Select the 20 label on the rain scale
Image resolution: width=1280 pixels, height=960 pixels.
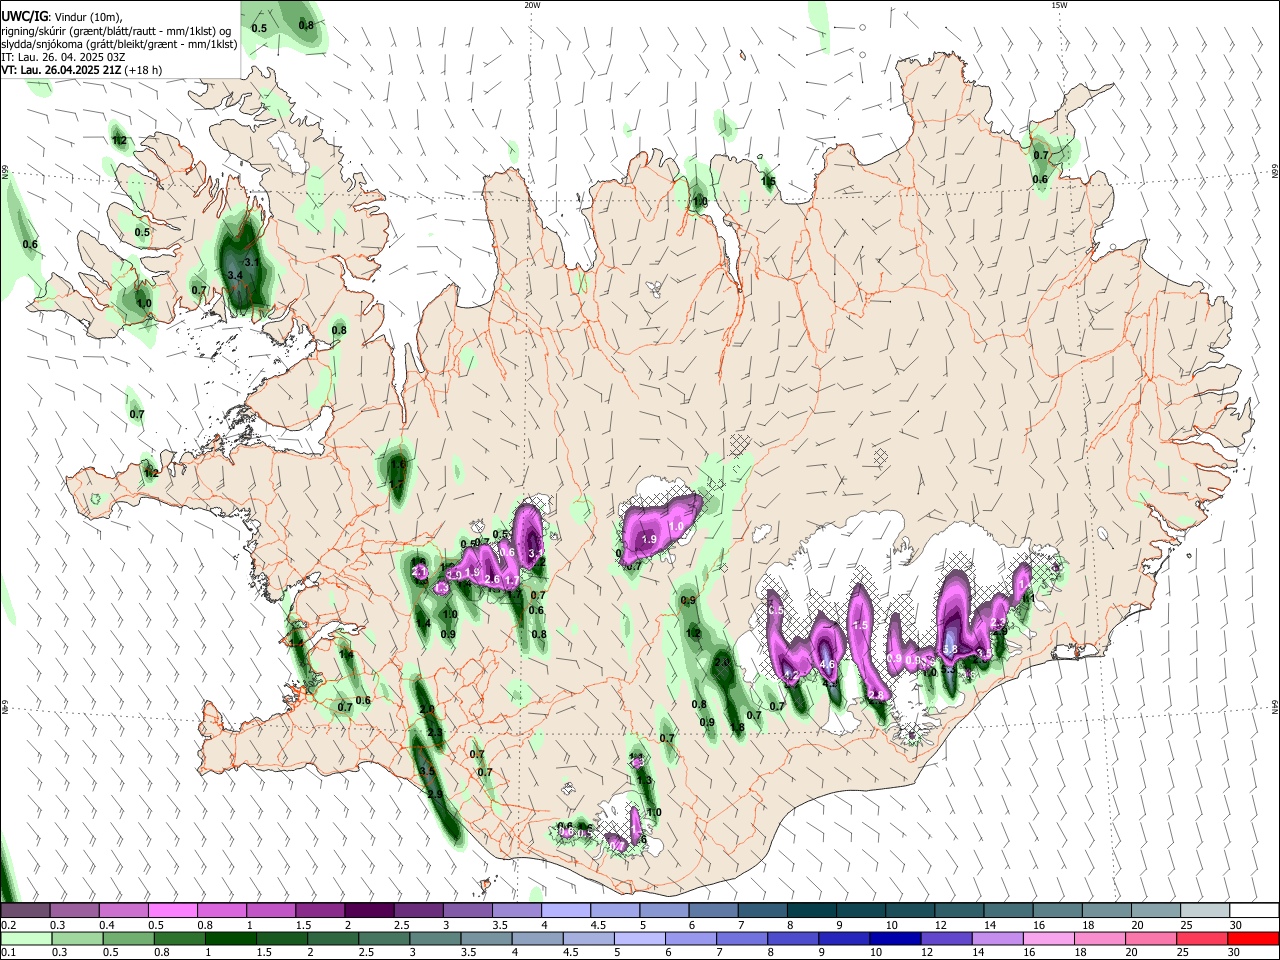[x=1132, y=953]
